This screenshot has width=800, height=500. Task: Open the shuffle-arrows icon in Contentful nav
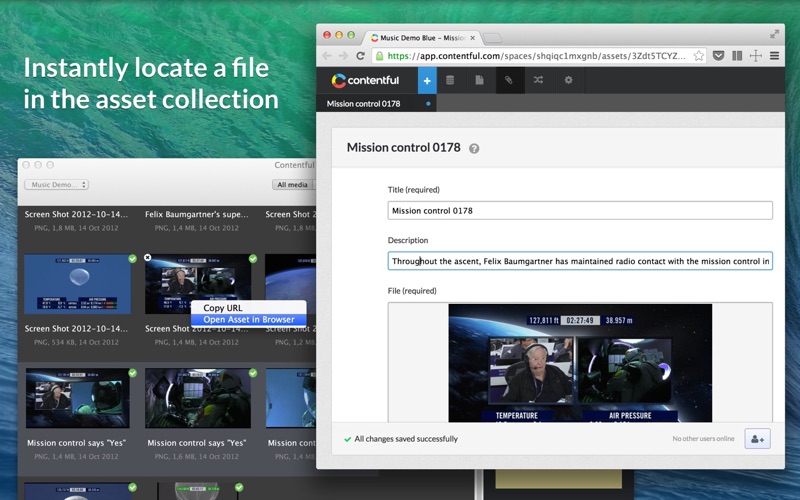point(538,80)
